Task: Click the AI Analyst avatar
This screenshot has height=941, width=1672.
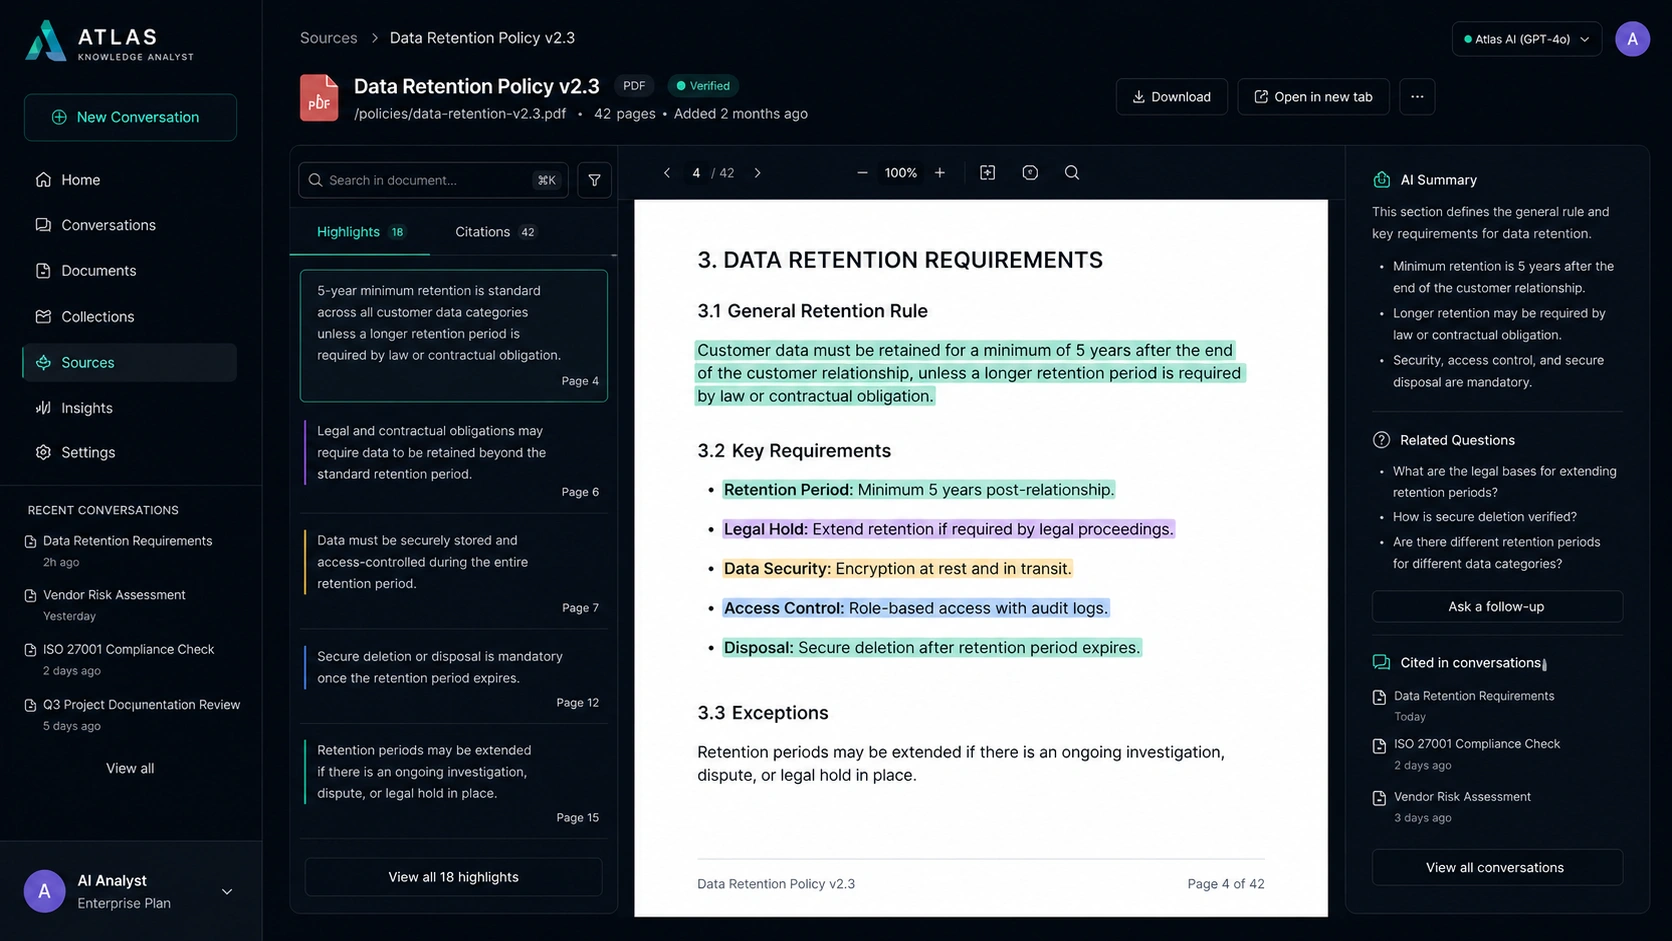Action: 44,891
